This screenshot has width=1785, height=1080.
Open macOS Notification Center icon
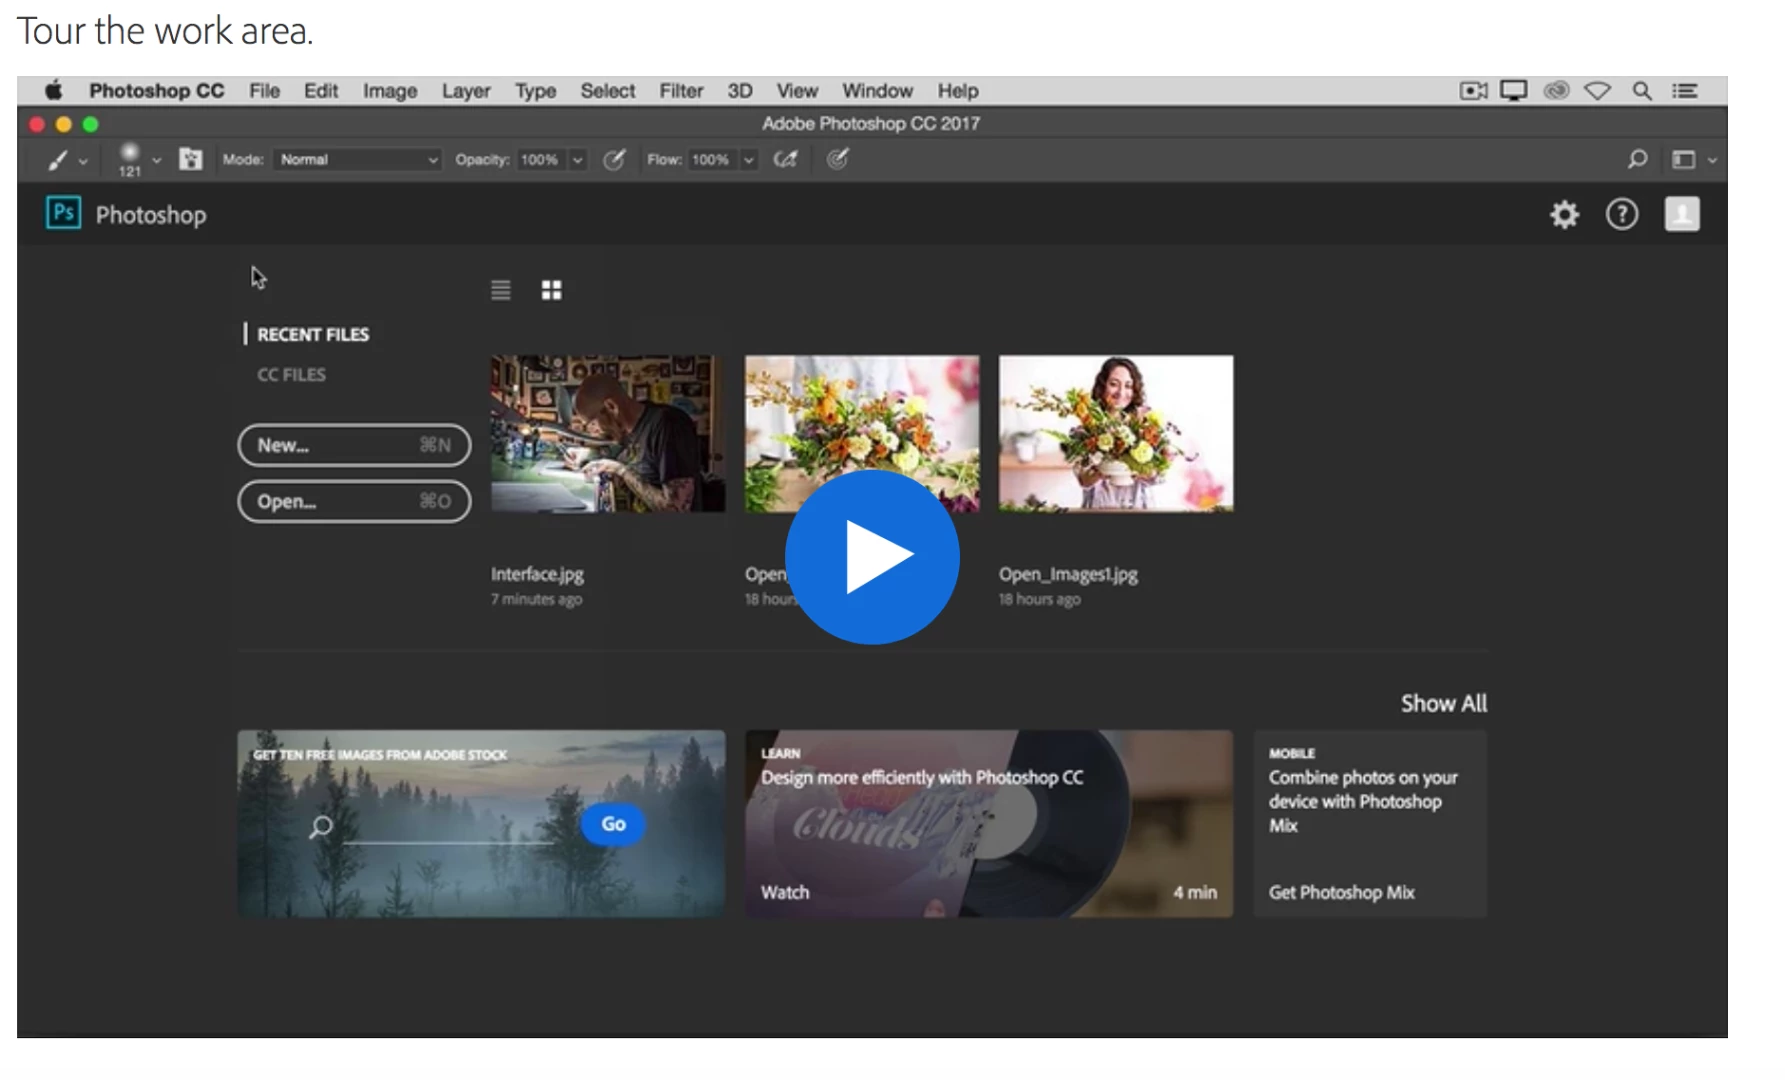click(x=1685, y=91)
